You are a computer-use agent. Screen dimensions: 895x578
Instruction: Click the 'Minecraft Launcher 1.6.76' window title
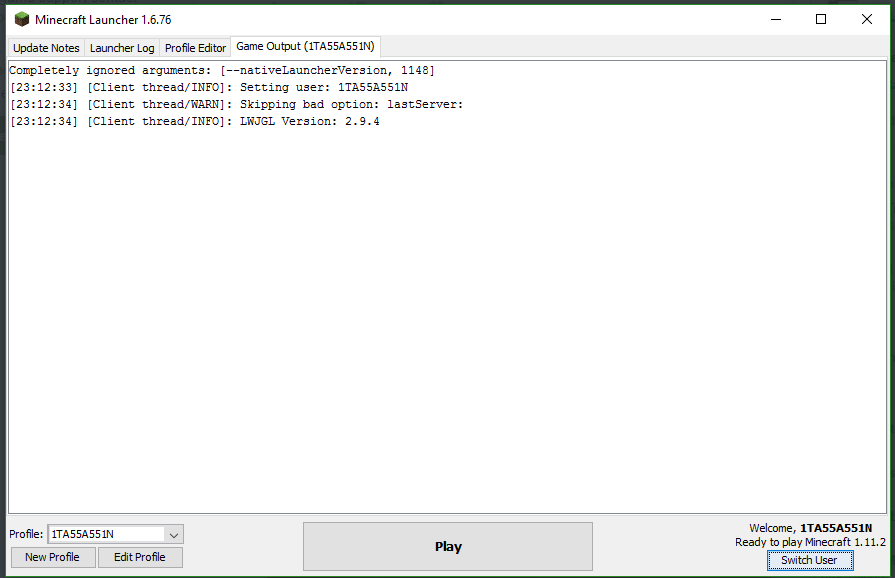tap(103, 20)
